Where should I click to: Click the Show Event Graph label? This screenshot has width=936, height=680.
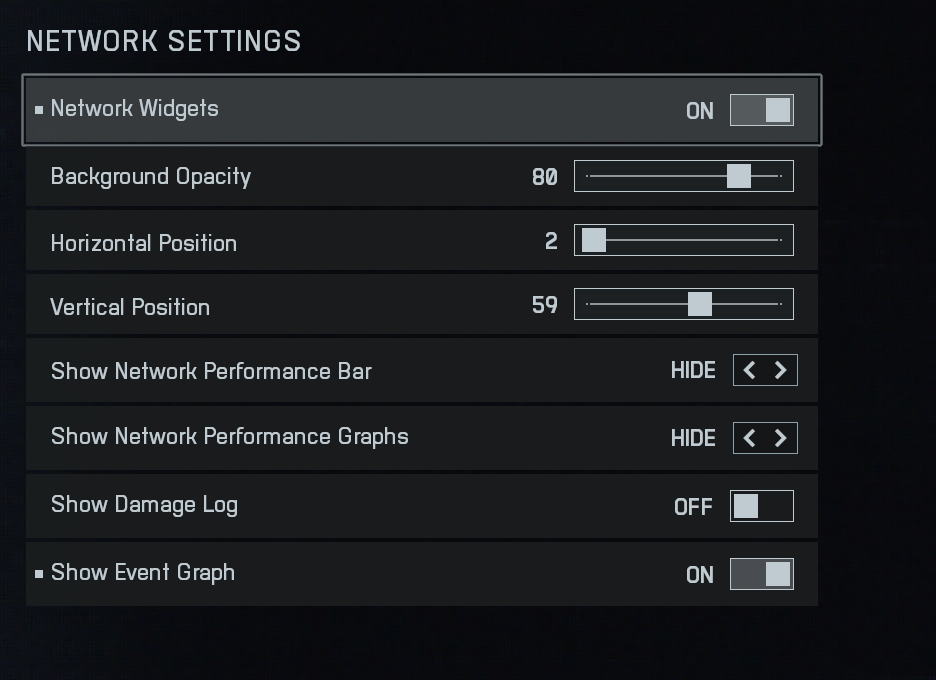click(x=143, y=573)
